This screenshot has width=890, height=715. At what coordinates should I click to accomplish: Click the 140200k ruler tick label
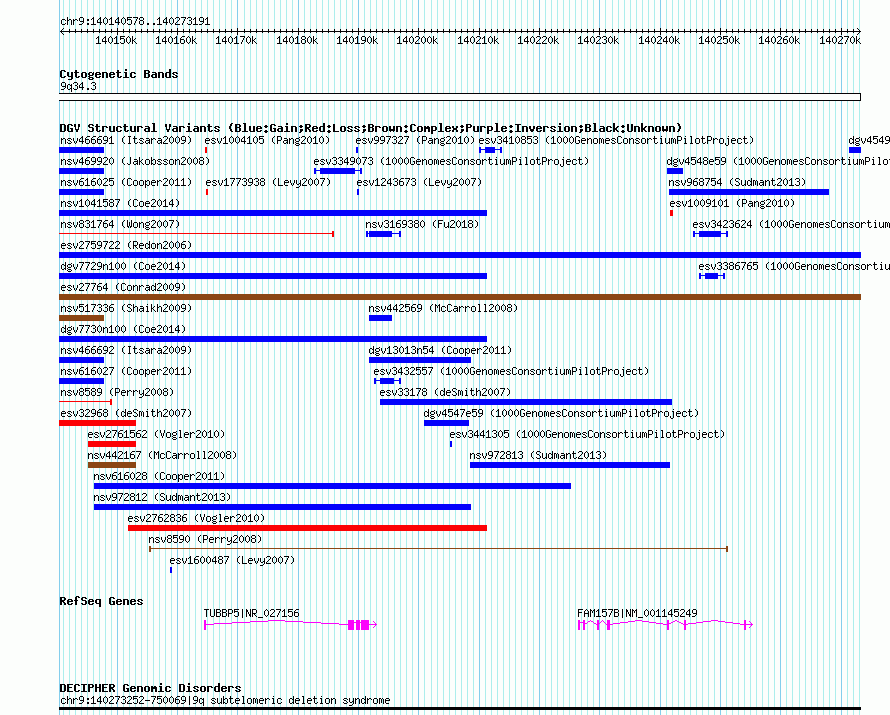point(417,40)
